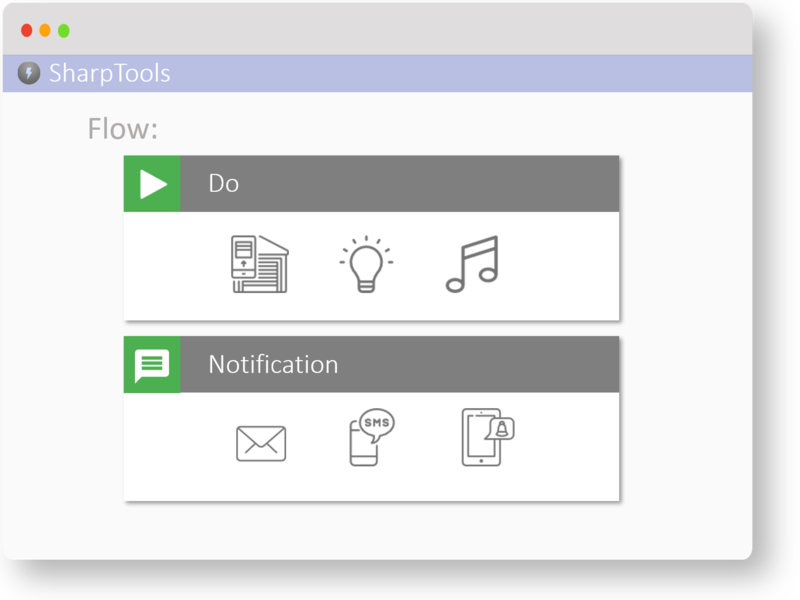
Task: Click the envelope icon to configure email
Action: pos(260,441)
